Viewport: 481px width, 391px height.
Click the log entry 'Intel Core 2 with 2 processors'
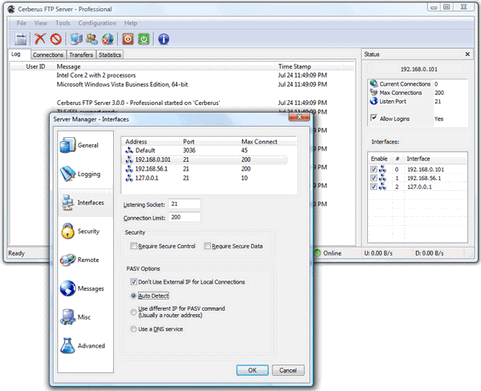(96, 75)
